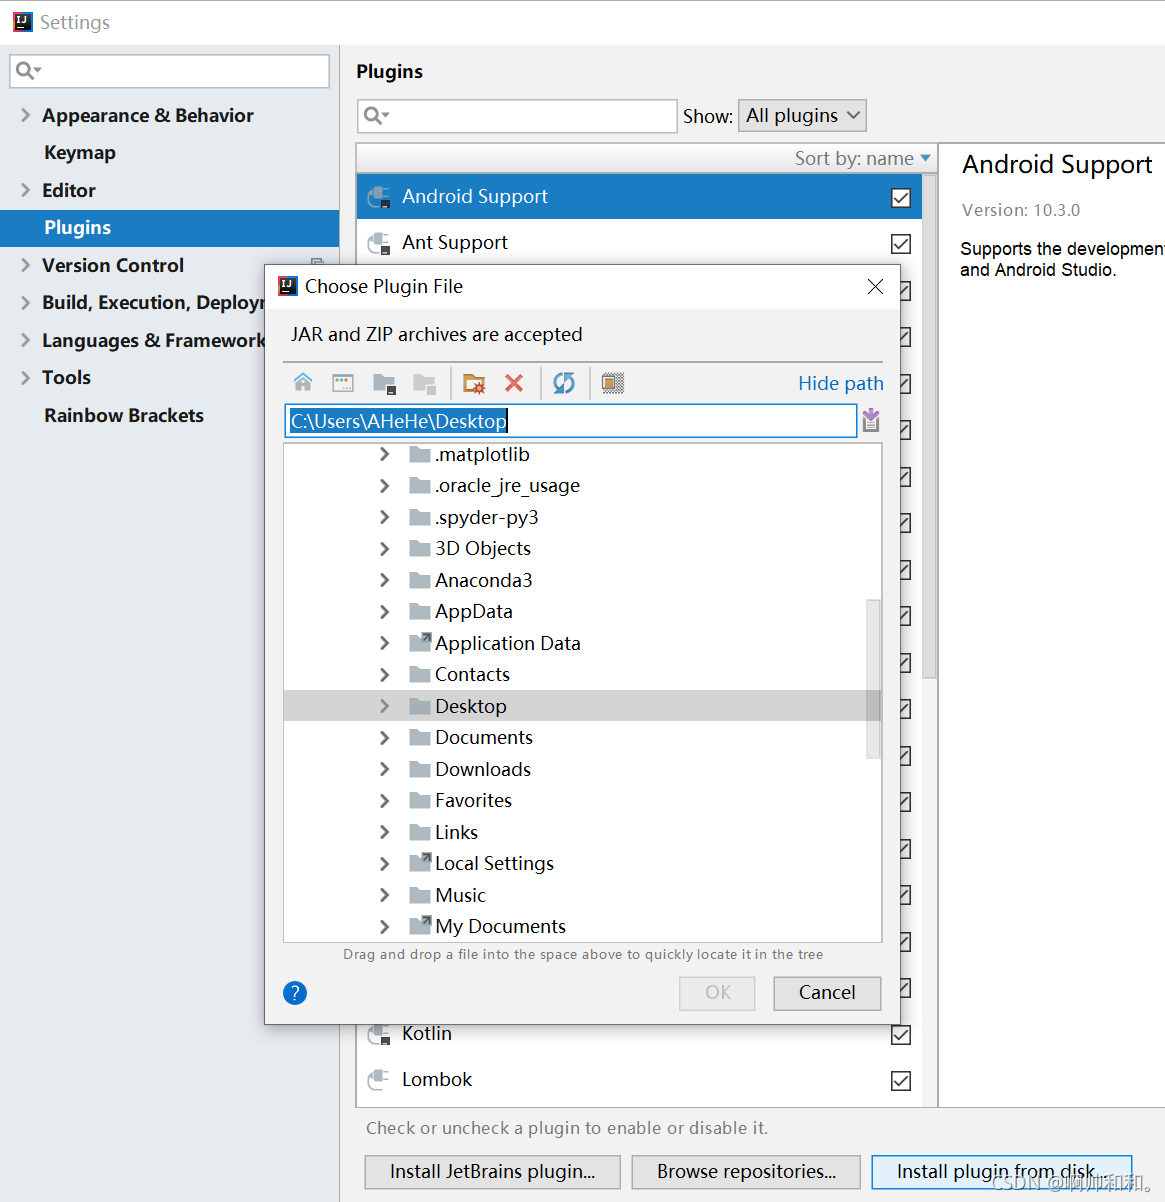
Task: Open recent path history icon beside path field
Action: pos(871,420)
